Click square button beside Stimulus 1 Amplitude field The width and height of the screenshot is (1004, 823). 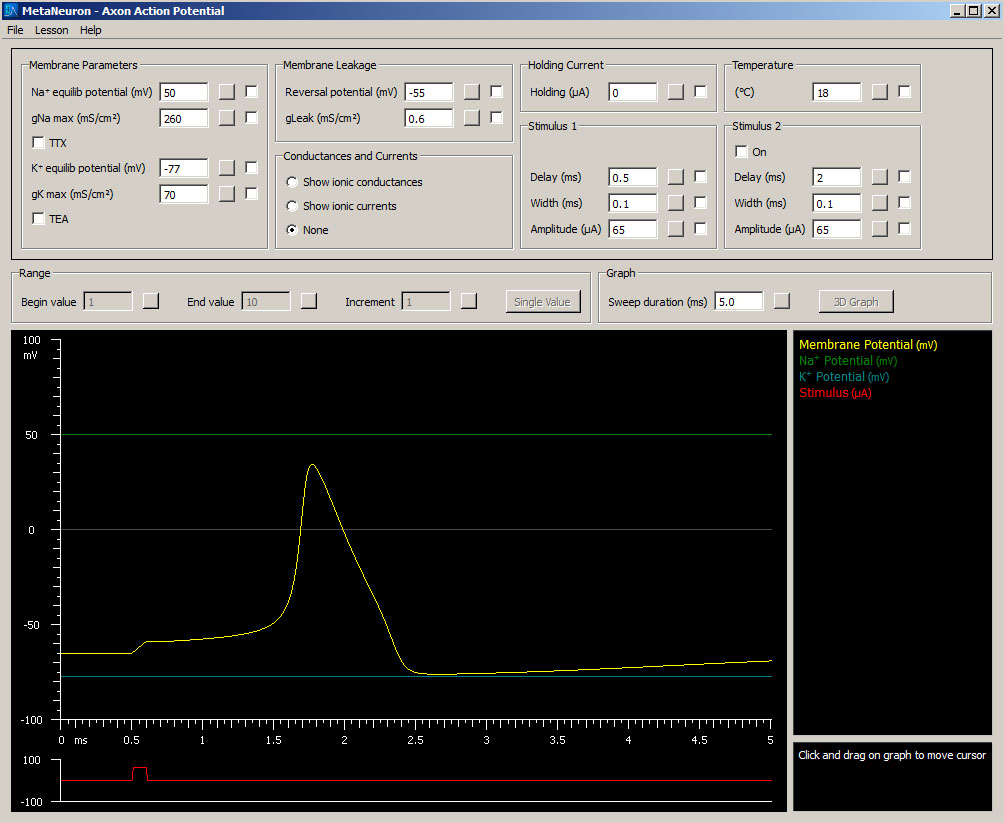[x=676, y=229]
